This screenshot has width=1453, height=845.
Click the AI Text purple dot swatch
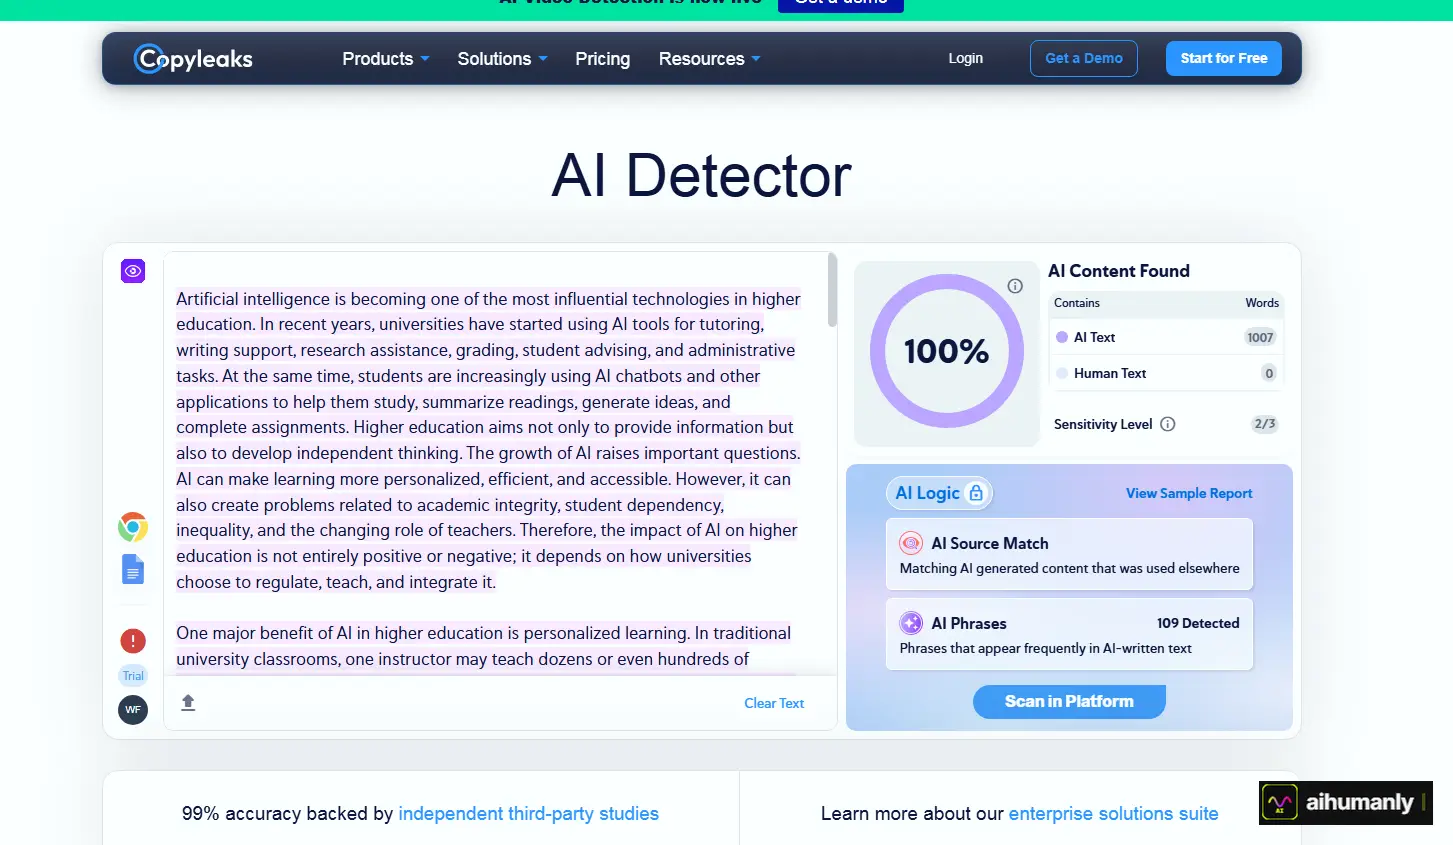pyautogui.click(x=1062, y=337)
